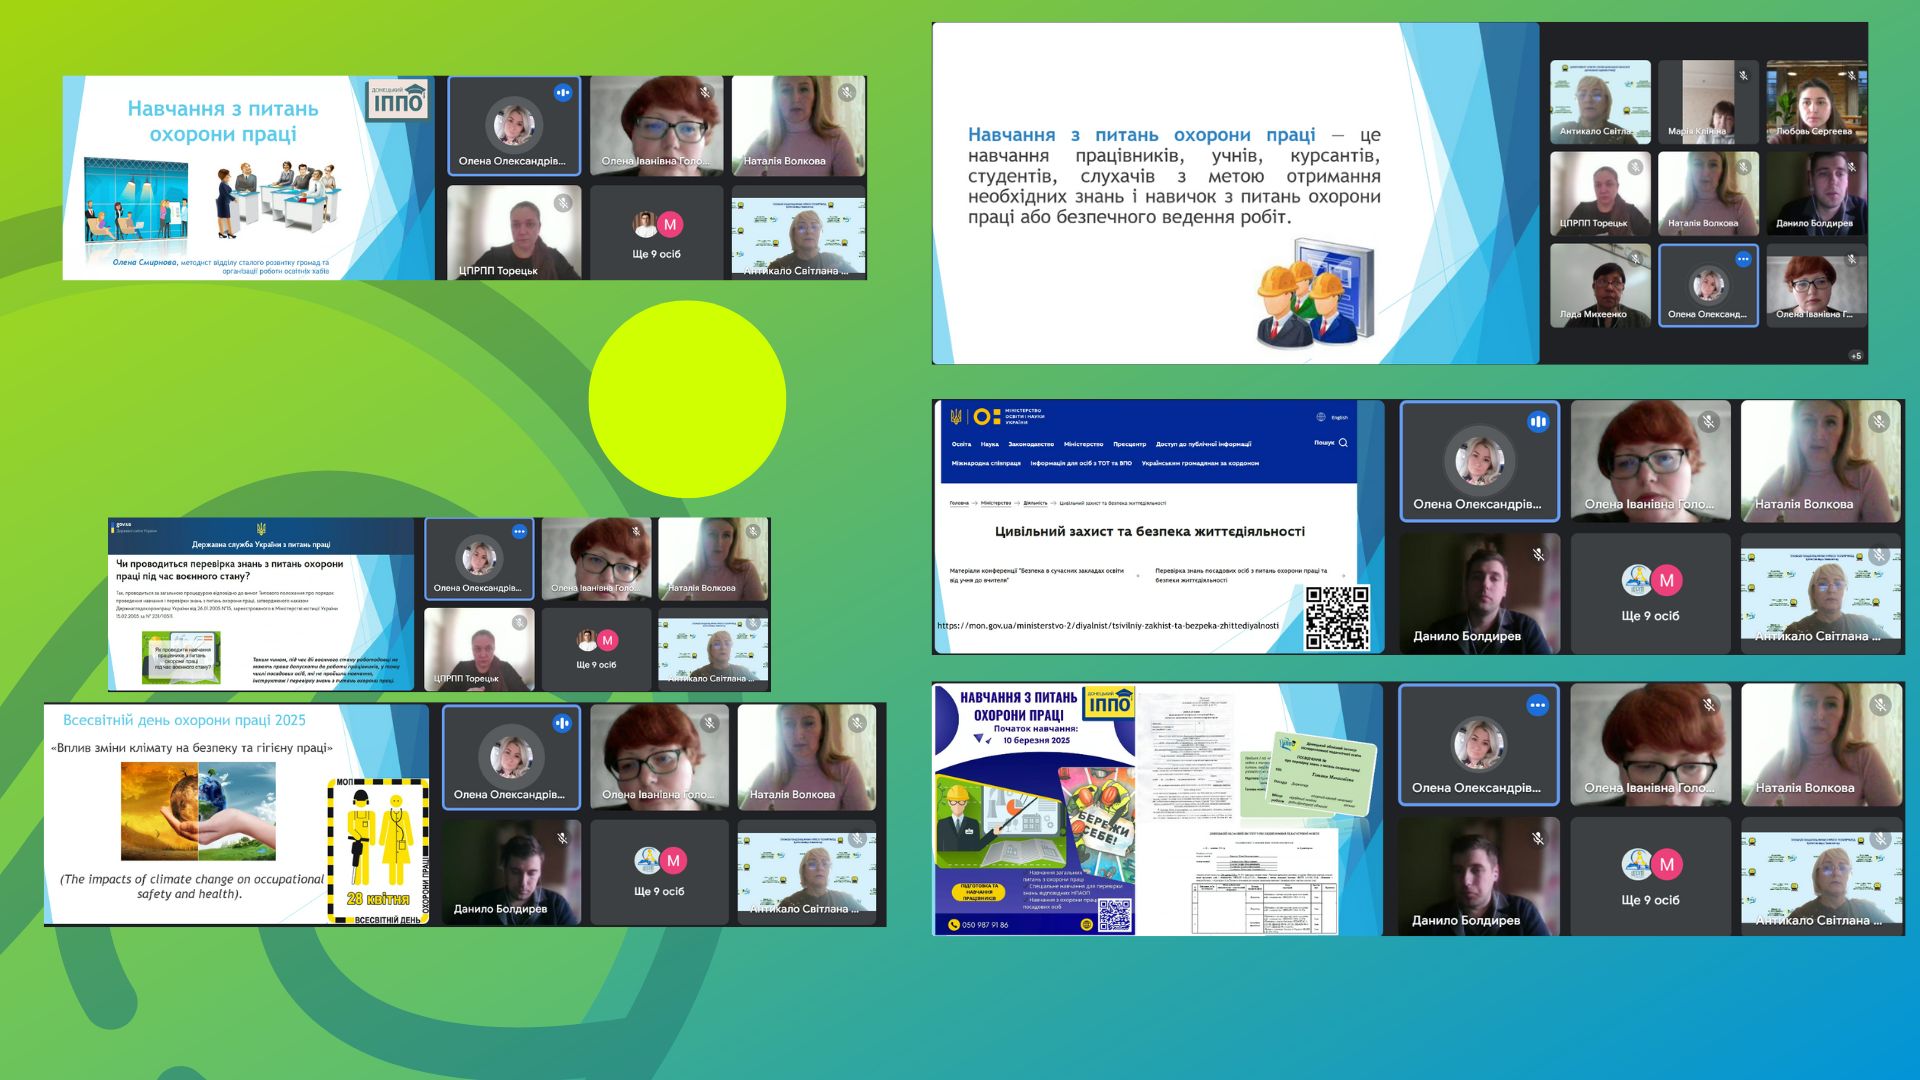Click Ministry of Education logo on website header
This screenshot has width=1920, height=1080.
[996, 416]
